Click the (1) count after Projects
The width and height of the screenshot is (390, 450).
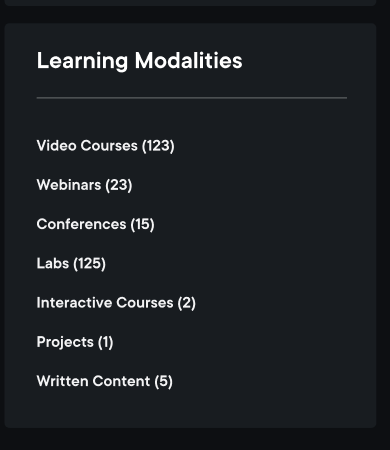point(105,342)
